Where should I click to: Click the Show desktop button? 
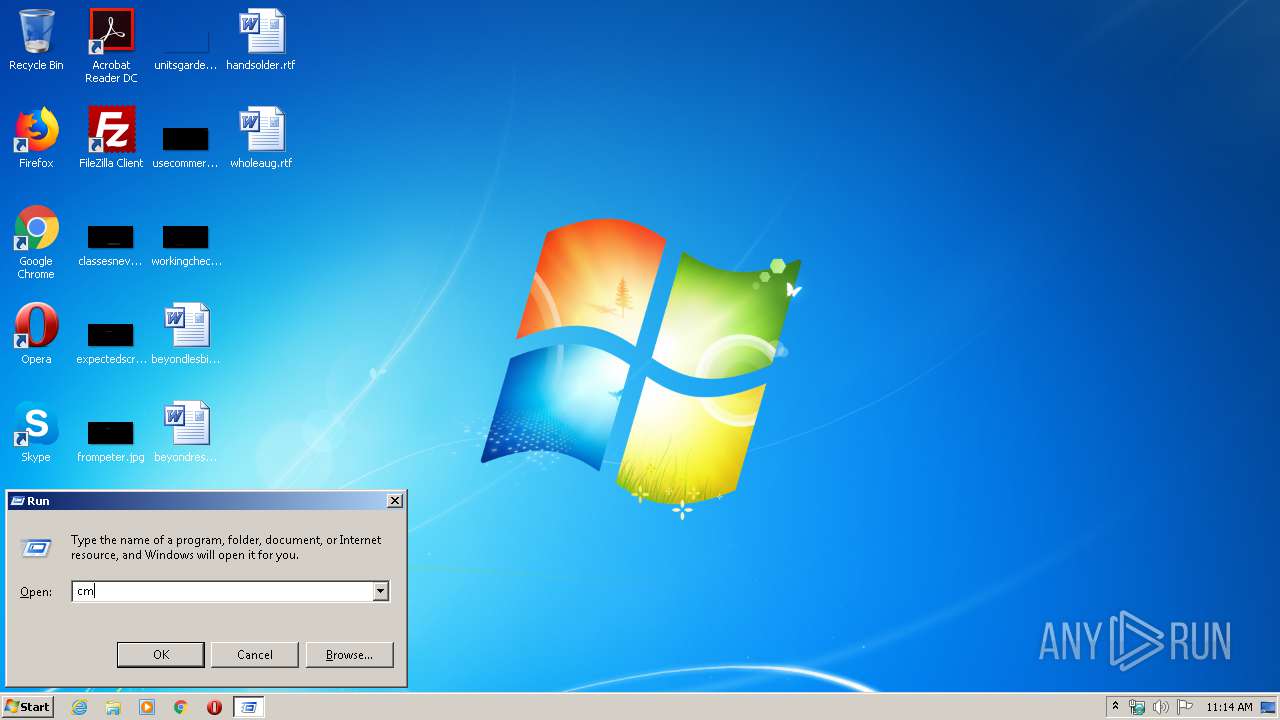pyautogui.click(x=1269, y=707)
